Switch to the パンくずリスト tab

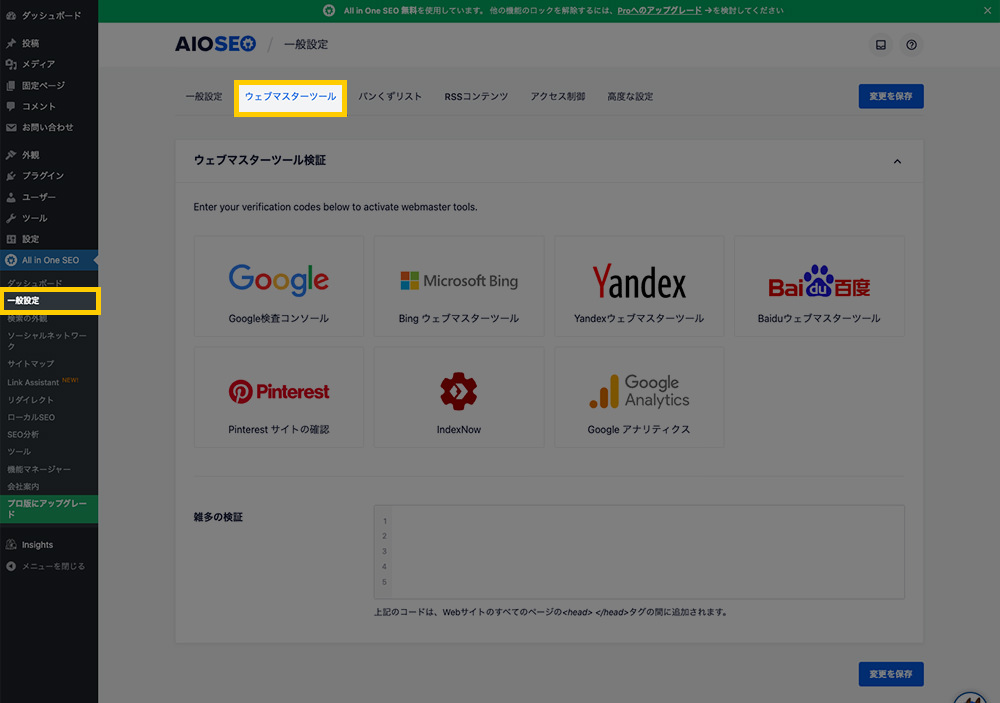390,96
